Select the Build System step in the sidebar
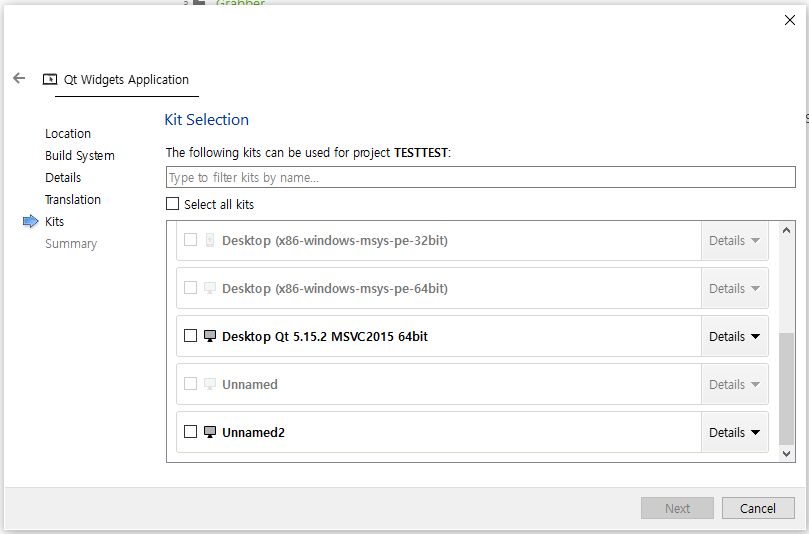Viewport: 809px width, 534px height. pos(80,156)
